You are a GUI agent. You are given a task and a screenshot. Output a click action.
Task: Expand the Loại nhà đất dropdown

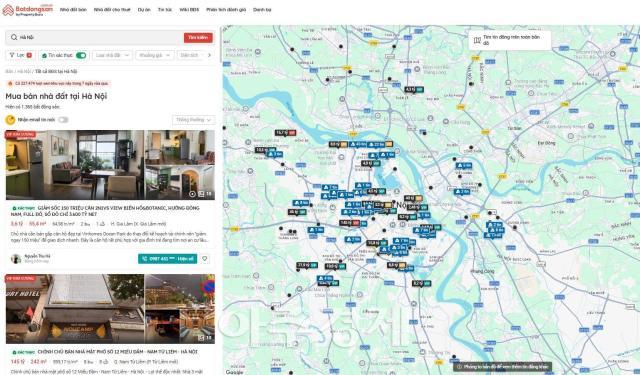pos(112,55)
